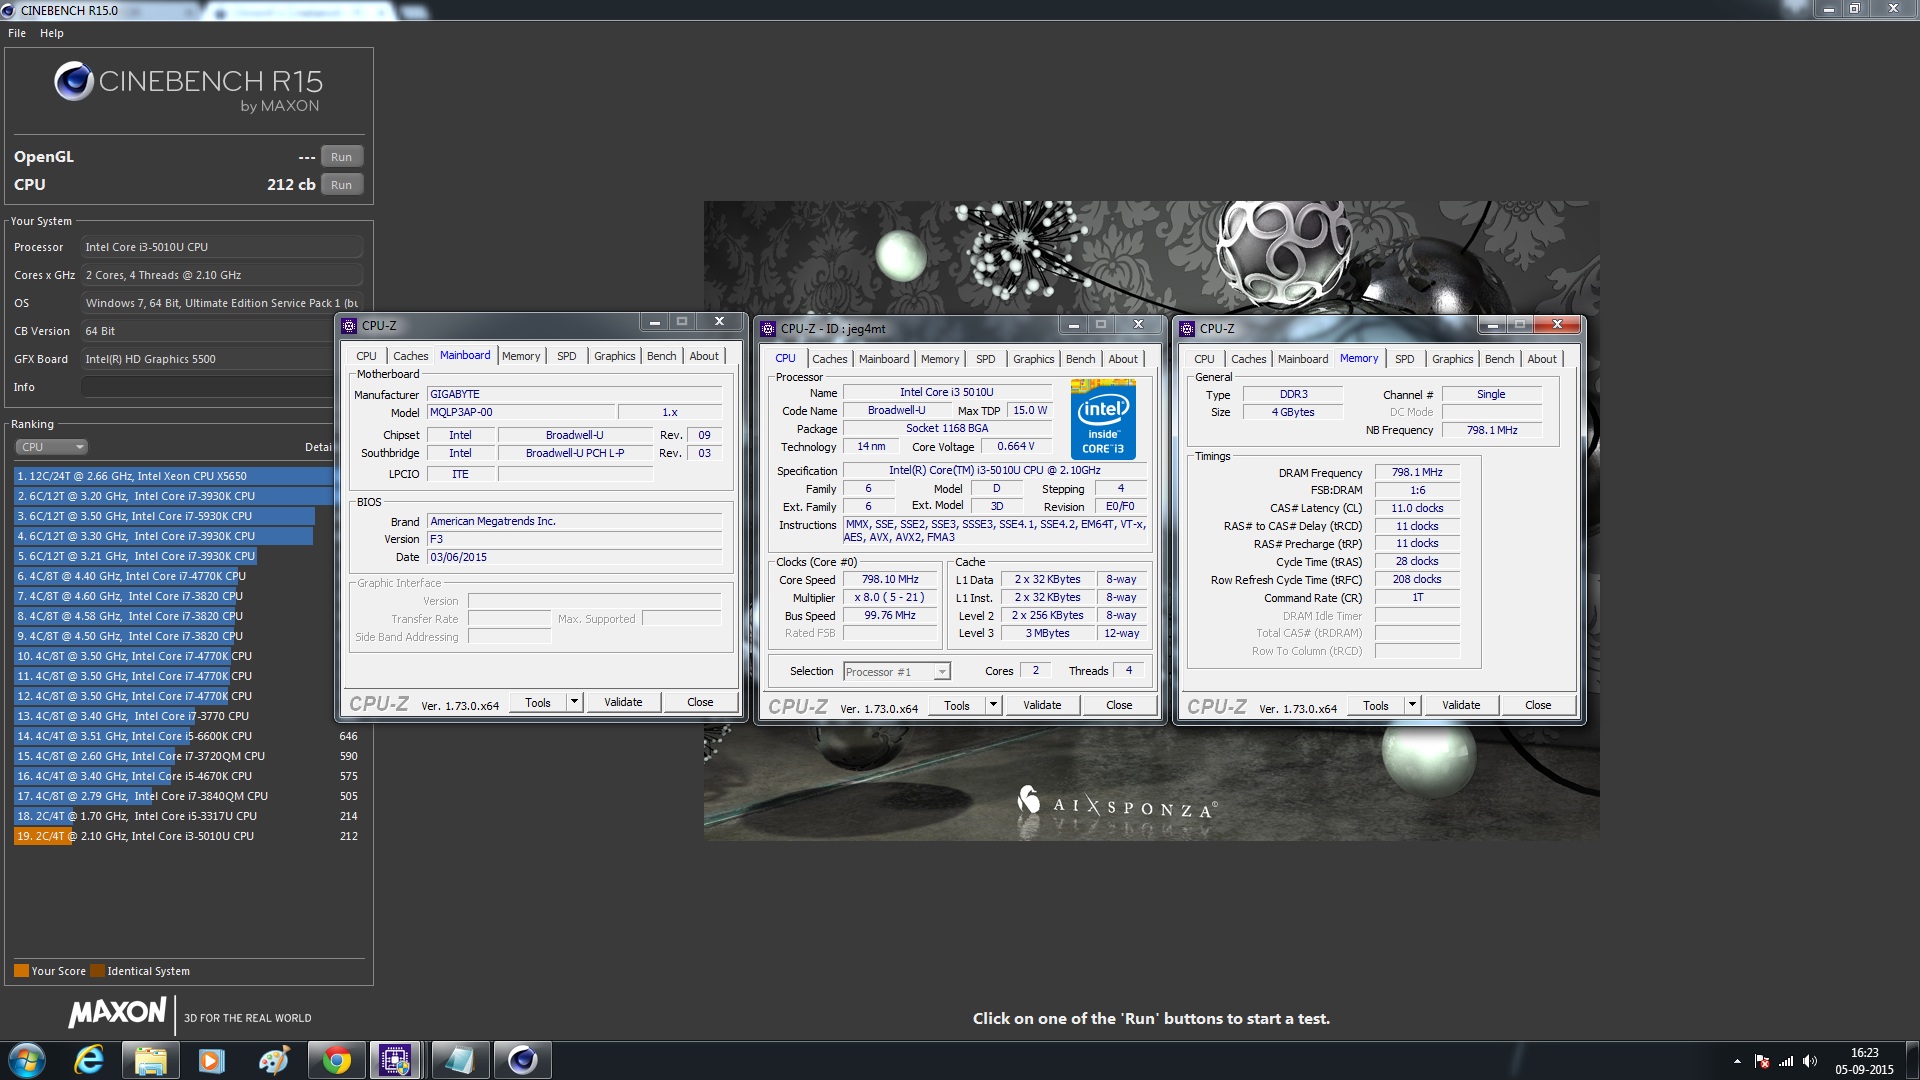The width and height of the screenshot is (1920, 1080).
Task: Select ranking row 19 Core i3-5010U
Action: tap(186, 836)
